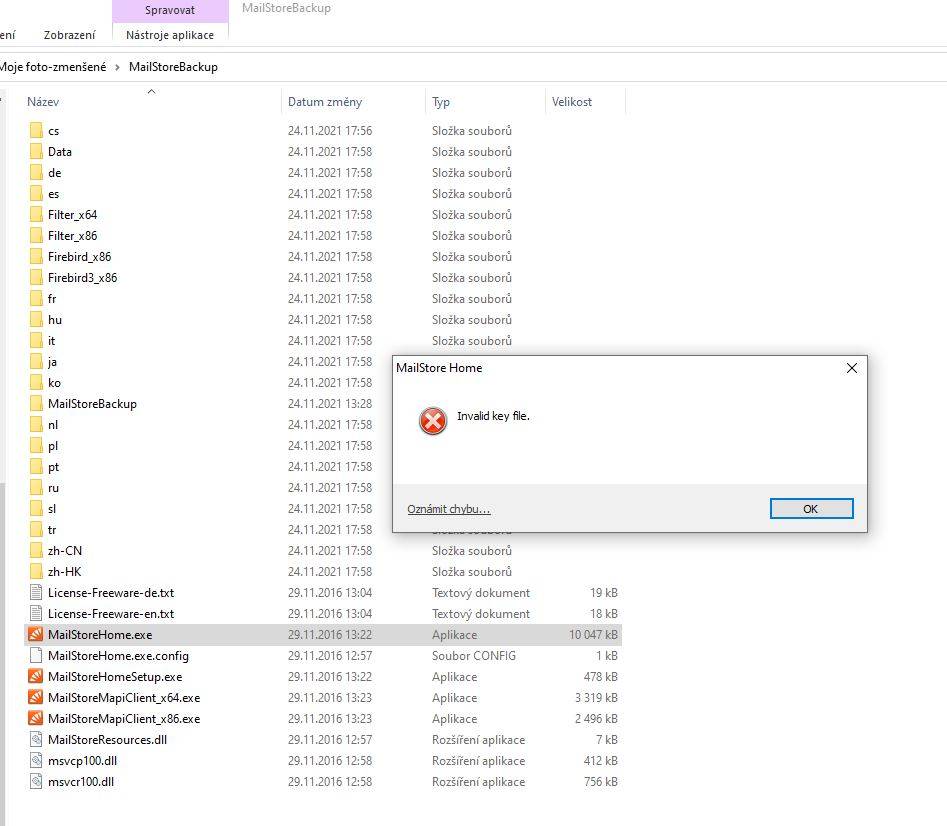Select the zh-CN folder icon
The width and height of the screenshot is (947, 826).
point(36,551)
